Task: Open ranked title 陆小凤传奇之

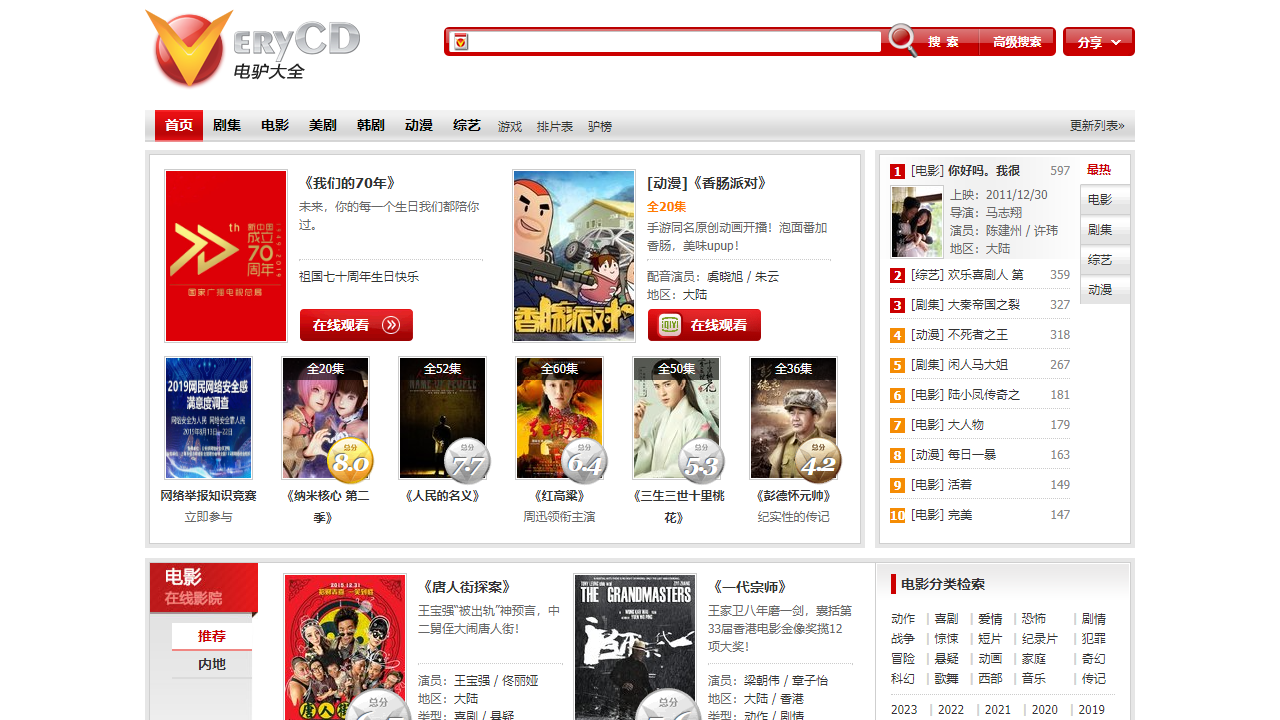Action: coord(984,395)
